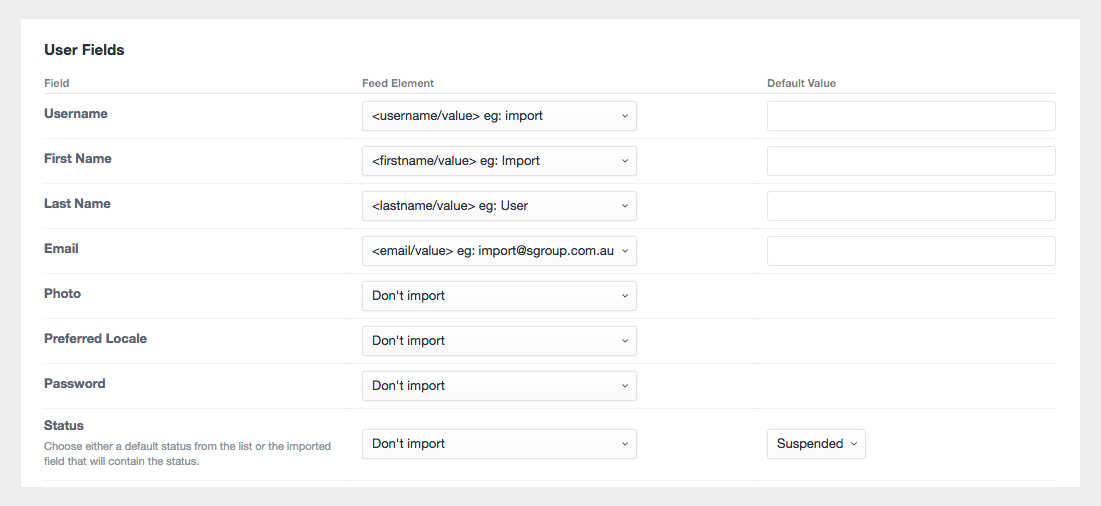Click the Username field label
Screen dimensions: 1101x506
pos(76,114)
